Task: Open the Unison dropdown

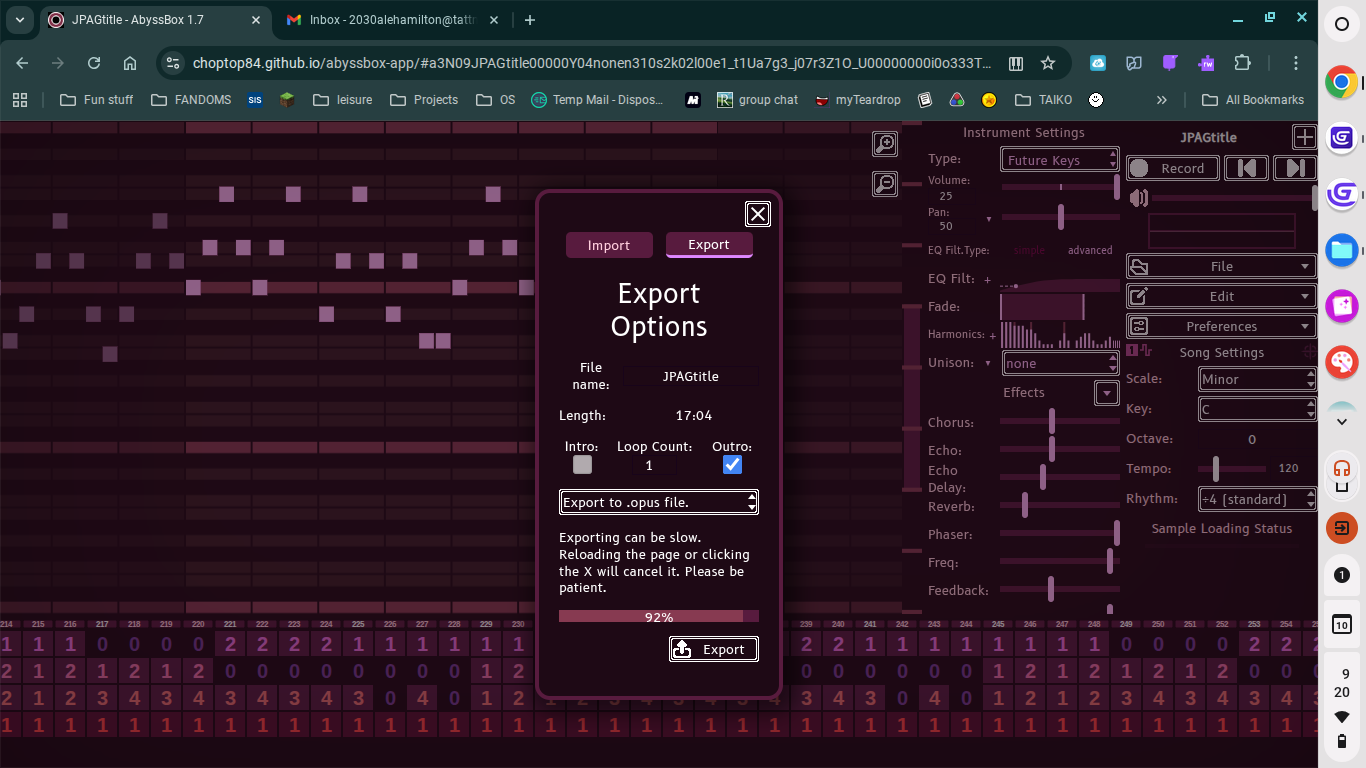Action: 1060,363
